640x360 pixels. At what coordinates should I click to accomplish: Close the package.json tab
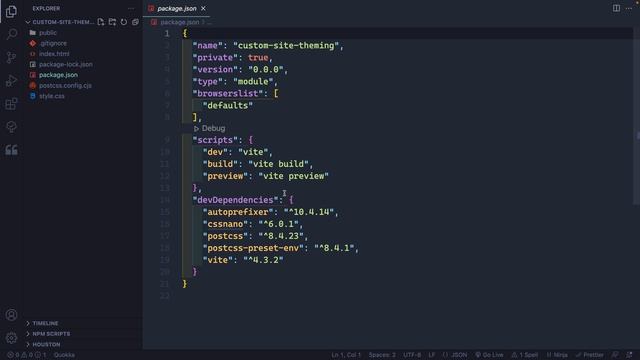pos(203,8)
